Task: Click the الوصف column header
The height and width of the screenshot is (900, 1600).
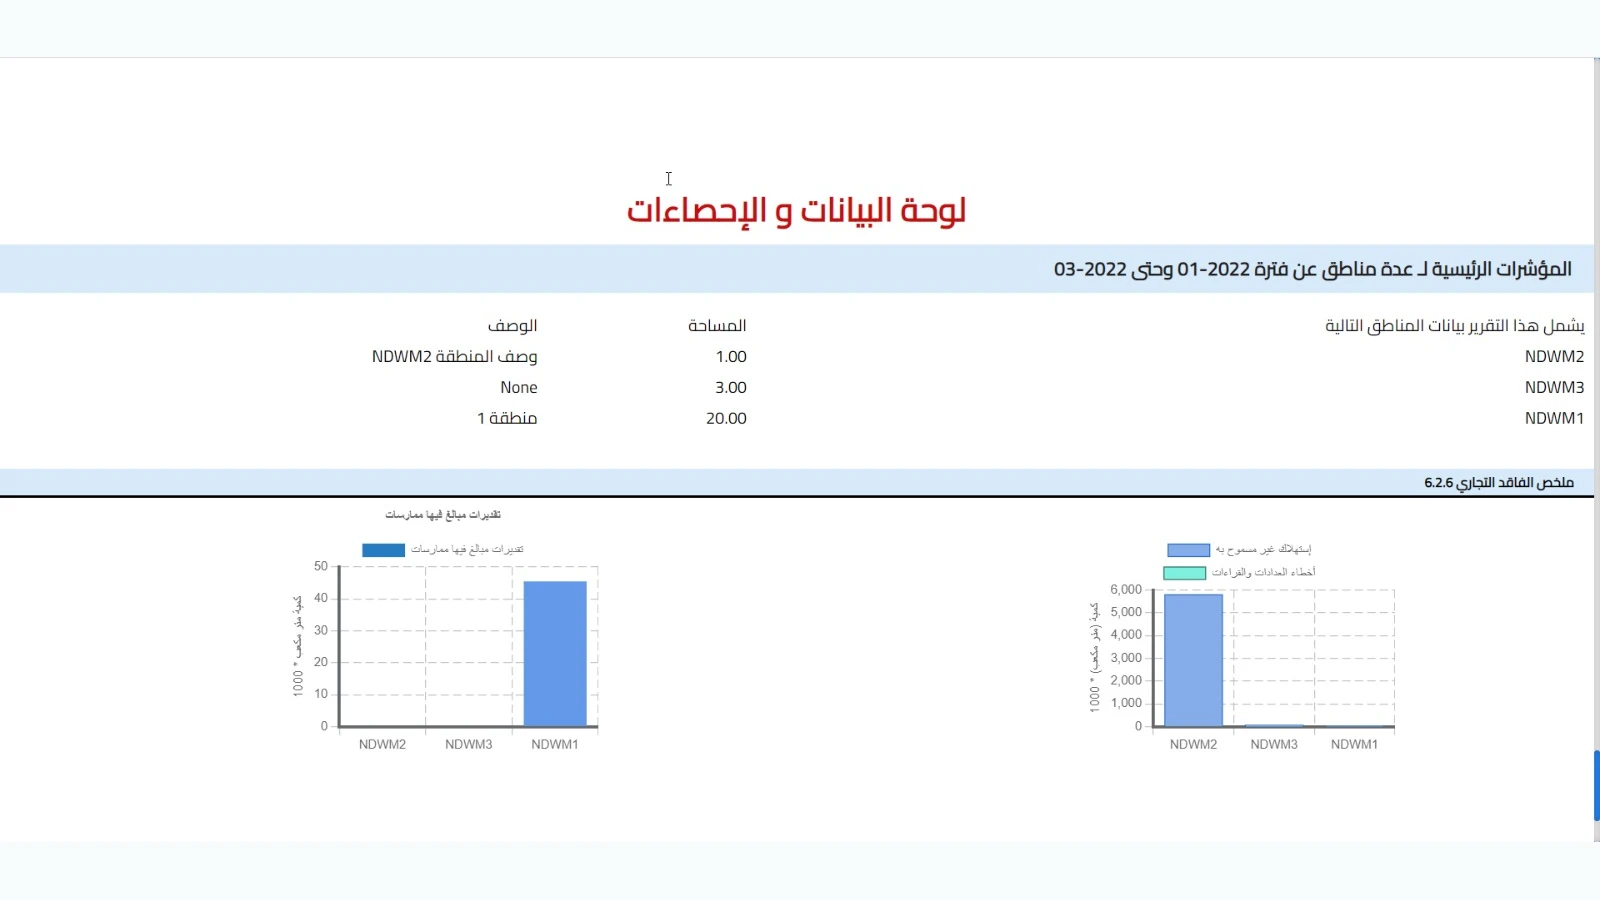Action: click(512, 326)
